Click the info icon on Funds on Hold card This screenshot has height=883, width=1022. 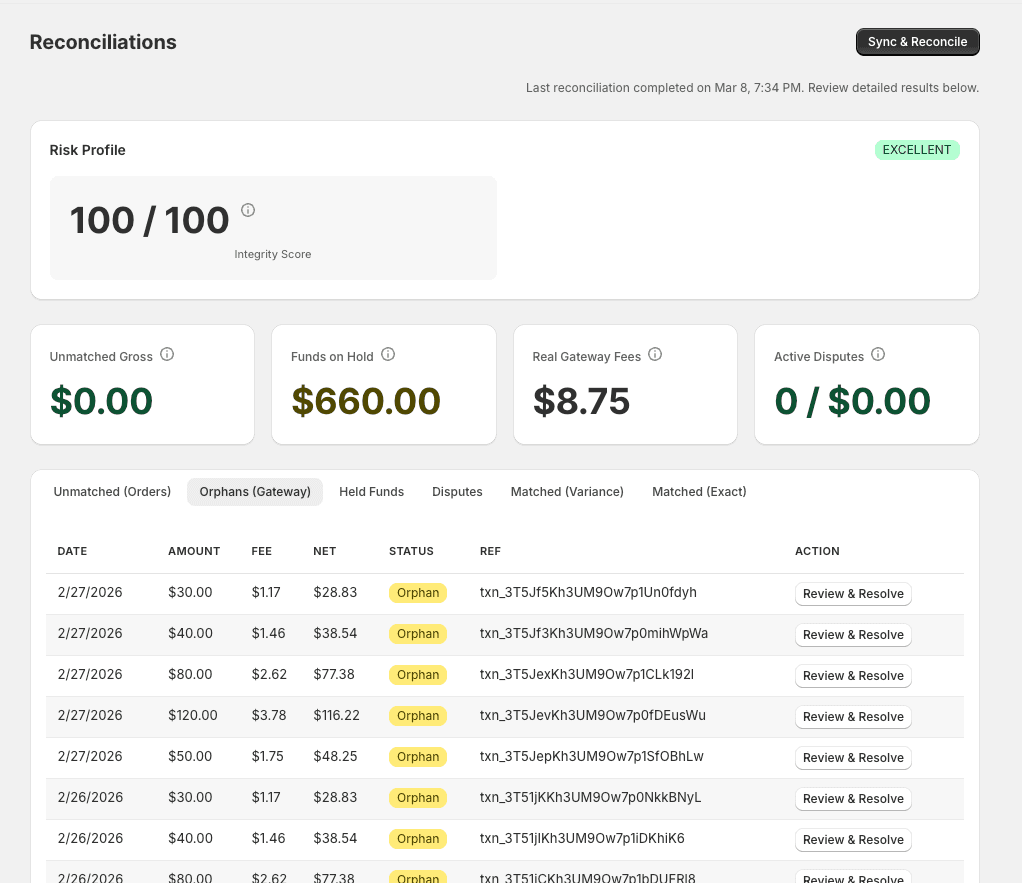pos(386,354)
